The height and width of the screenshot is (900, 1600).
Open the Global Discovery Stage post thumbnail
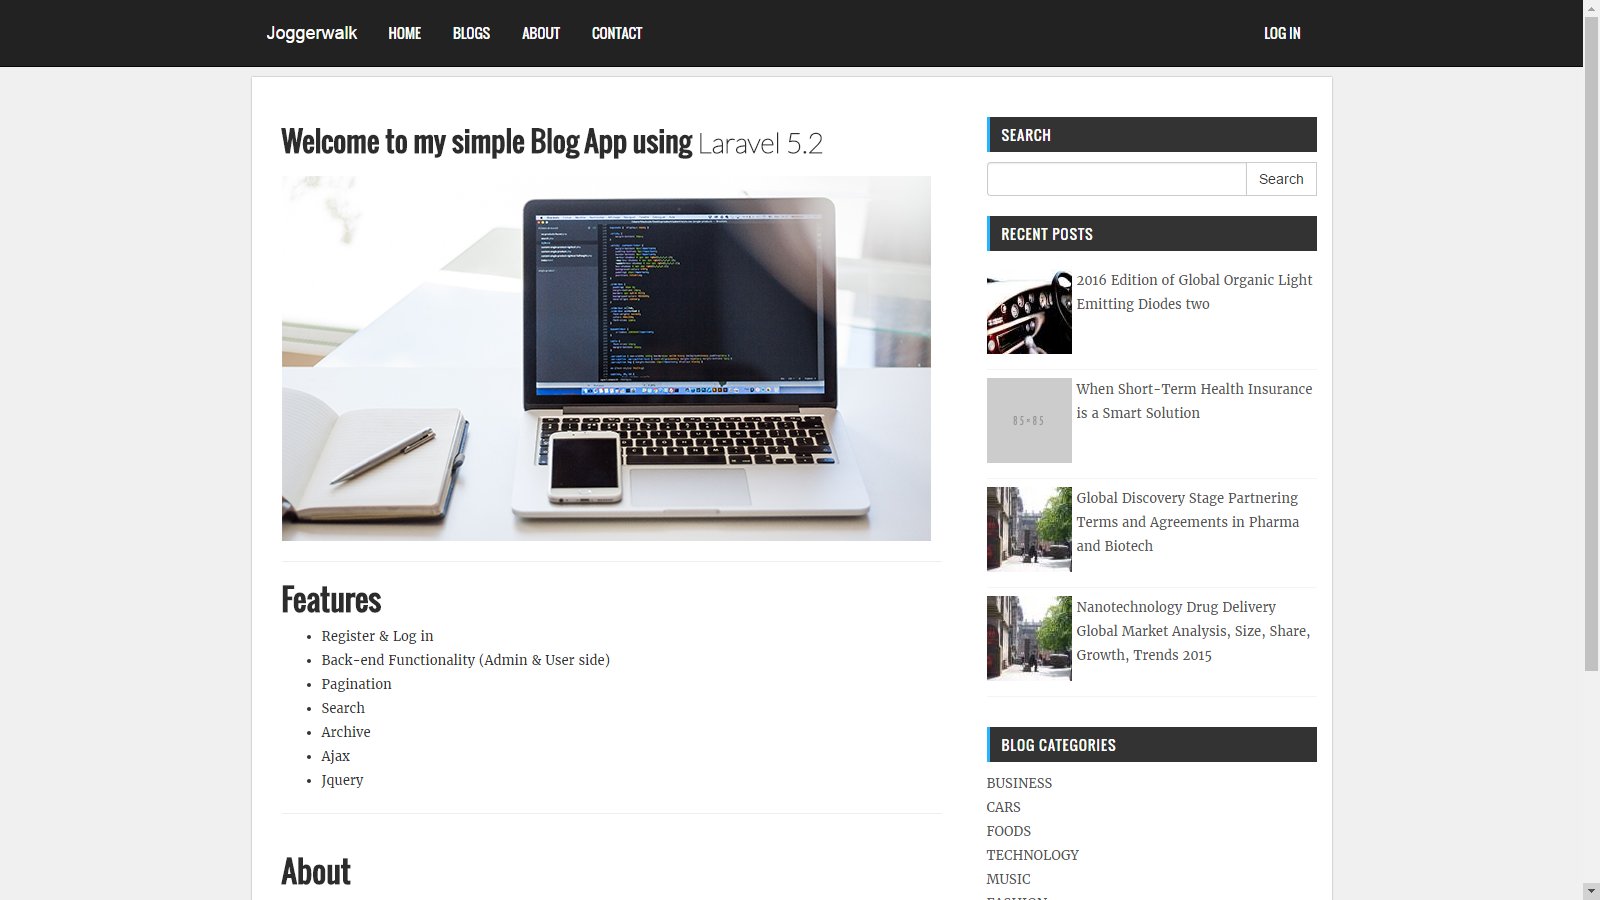coord(1029,529)
